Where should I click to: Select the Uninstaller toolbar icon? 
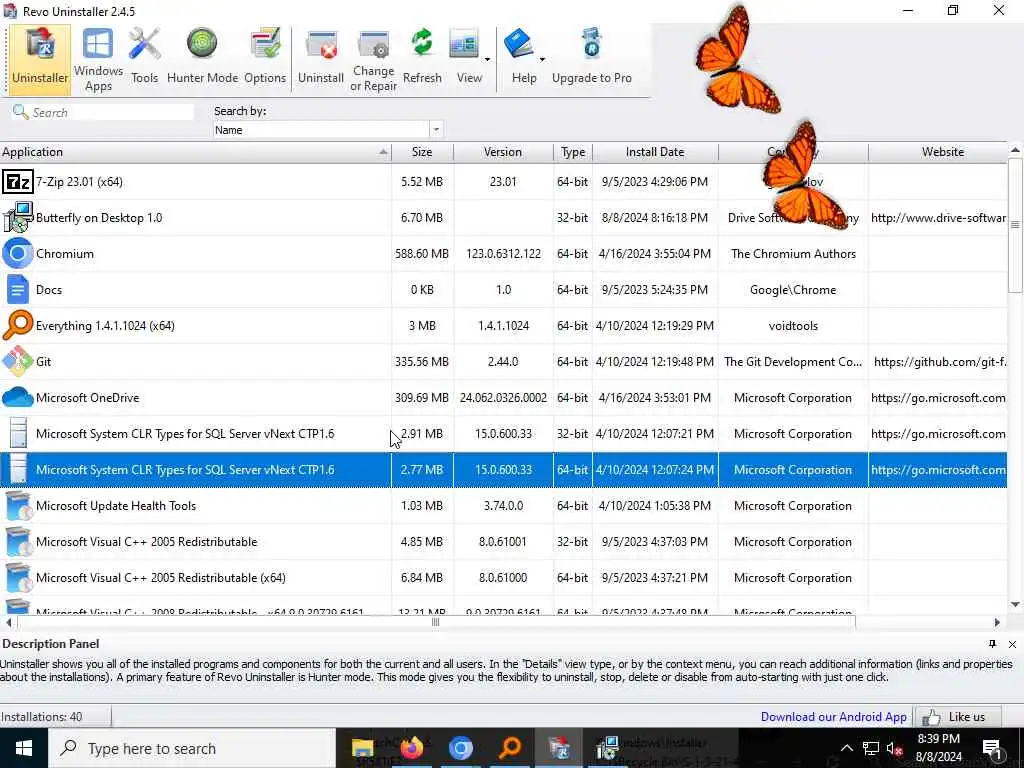(x=40, y=59)
